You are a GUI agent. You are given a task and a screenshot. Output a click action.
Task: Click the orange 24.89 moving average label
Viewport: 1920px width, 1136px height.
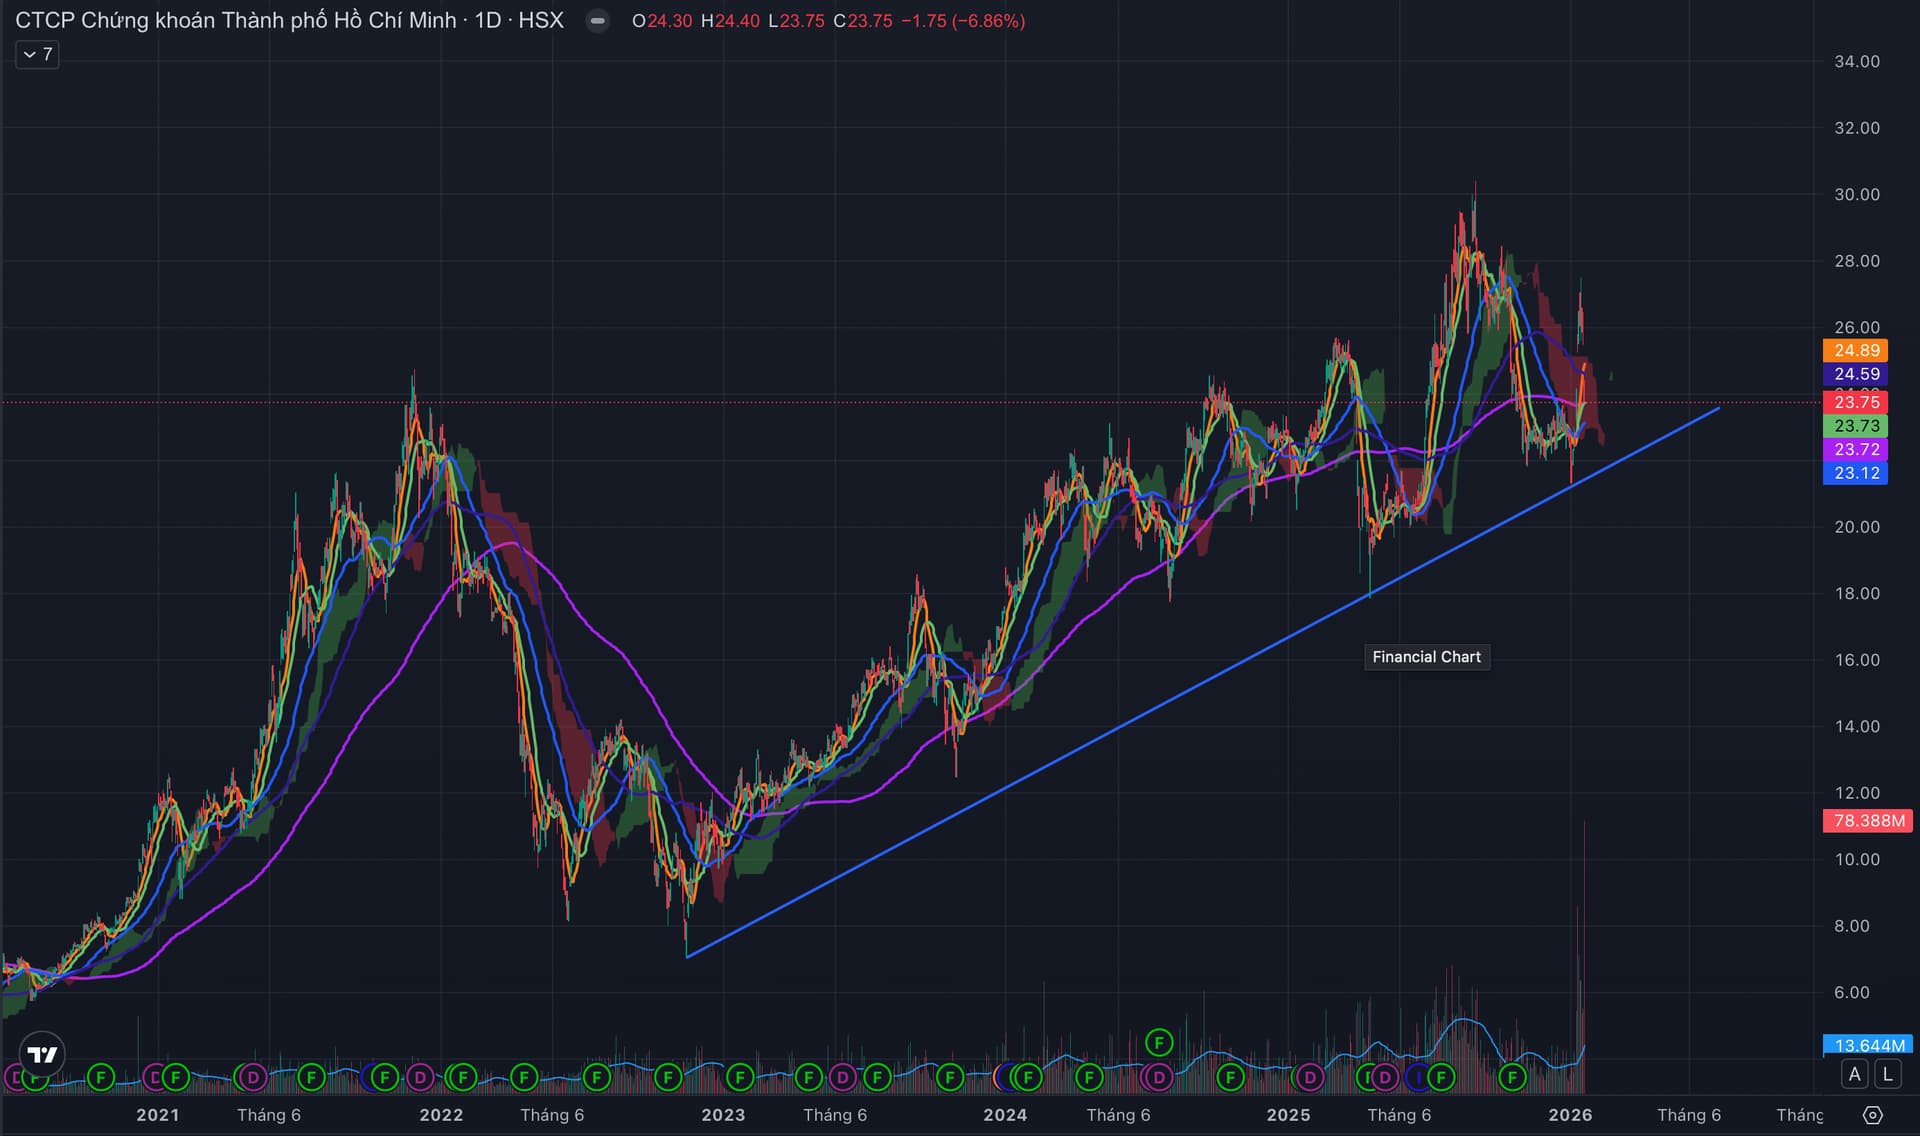tap(1856, 350)
